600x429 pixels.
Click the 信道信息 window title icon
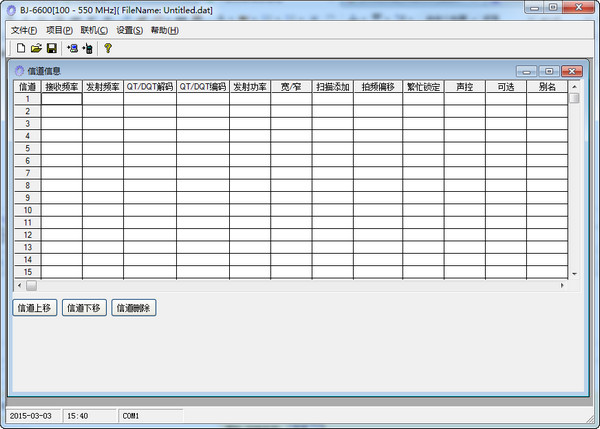(x=18, y=71)
